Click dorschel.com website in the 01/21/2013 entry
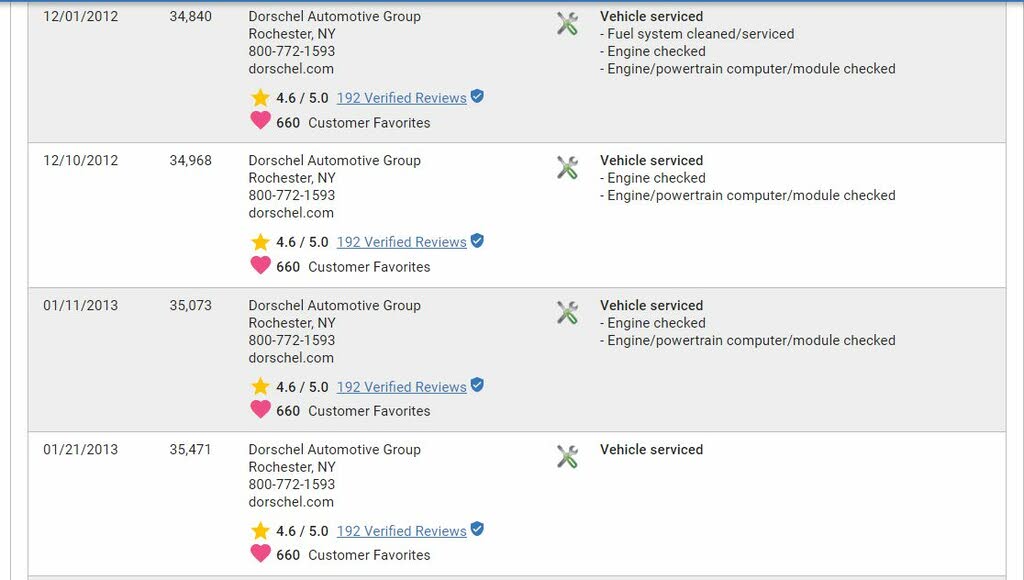This screenshot has height=580, width=1024. (291, 502)
